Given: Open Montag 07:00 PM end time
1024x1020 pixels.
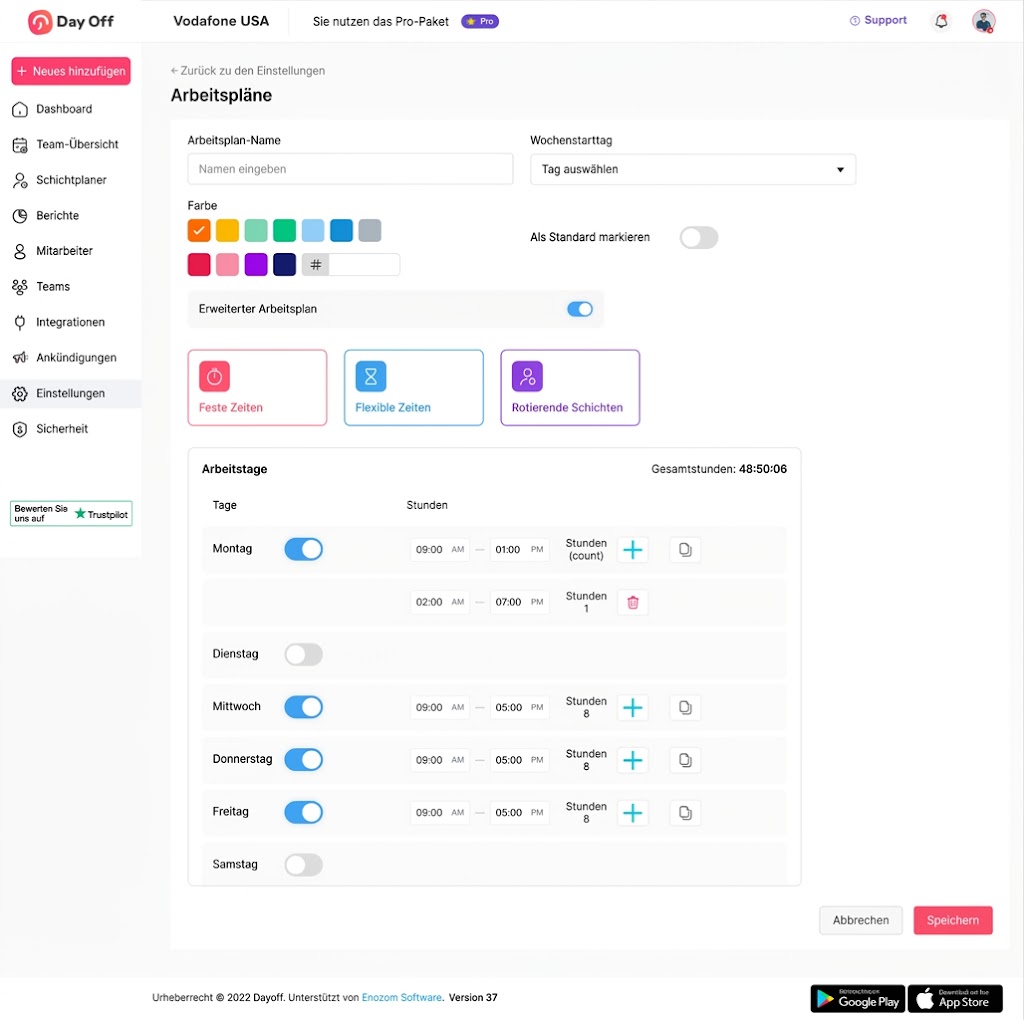Looking at the screenshot, I should tap(519, 602).
